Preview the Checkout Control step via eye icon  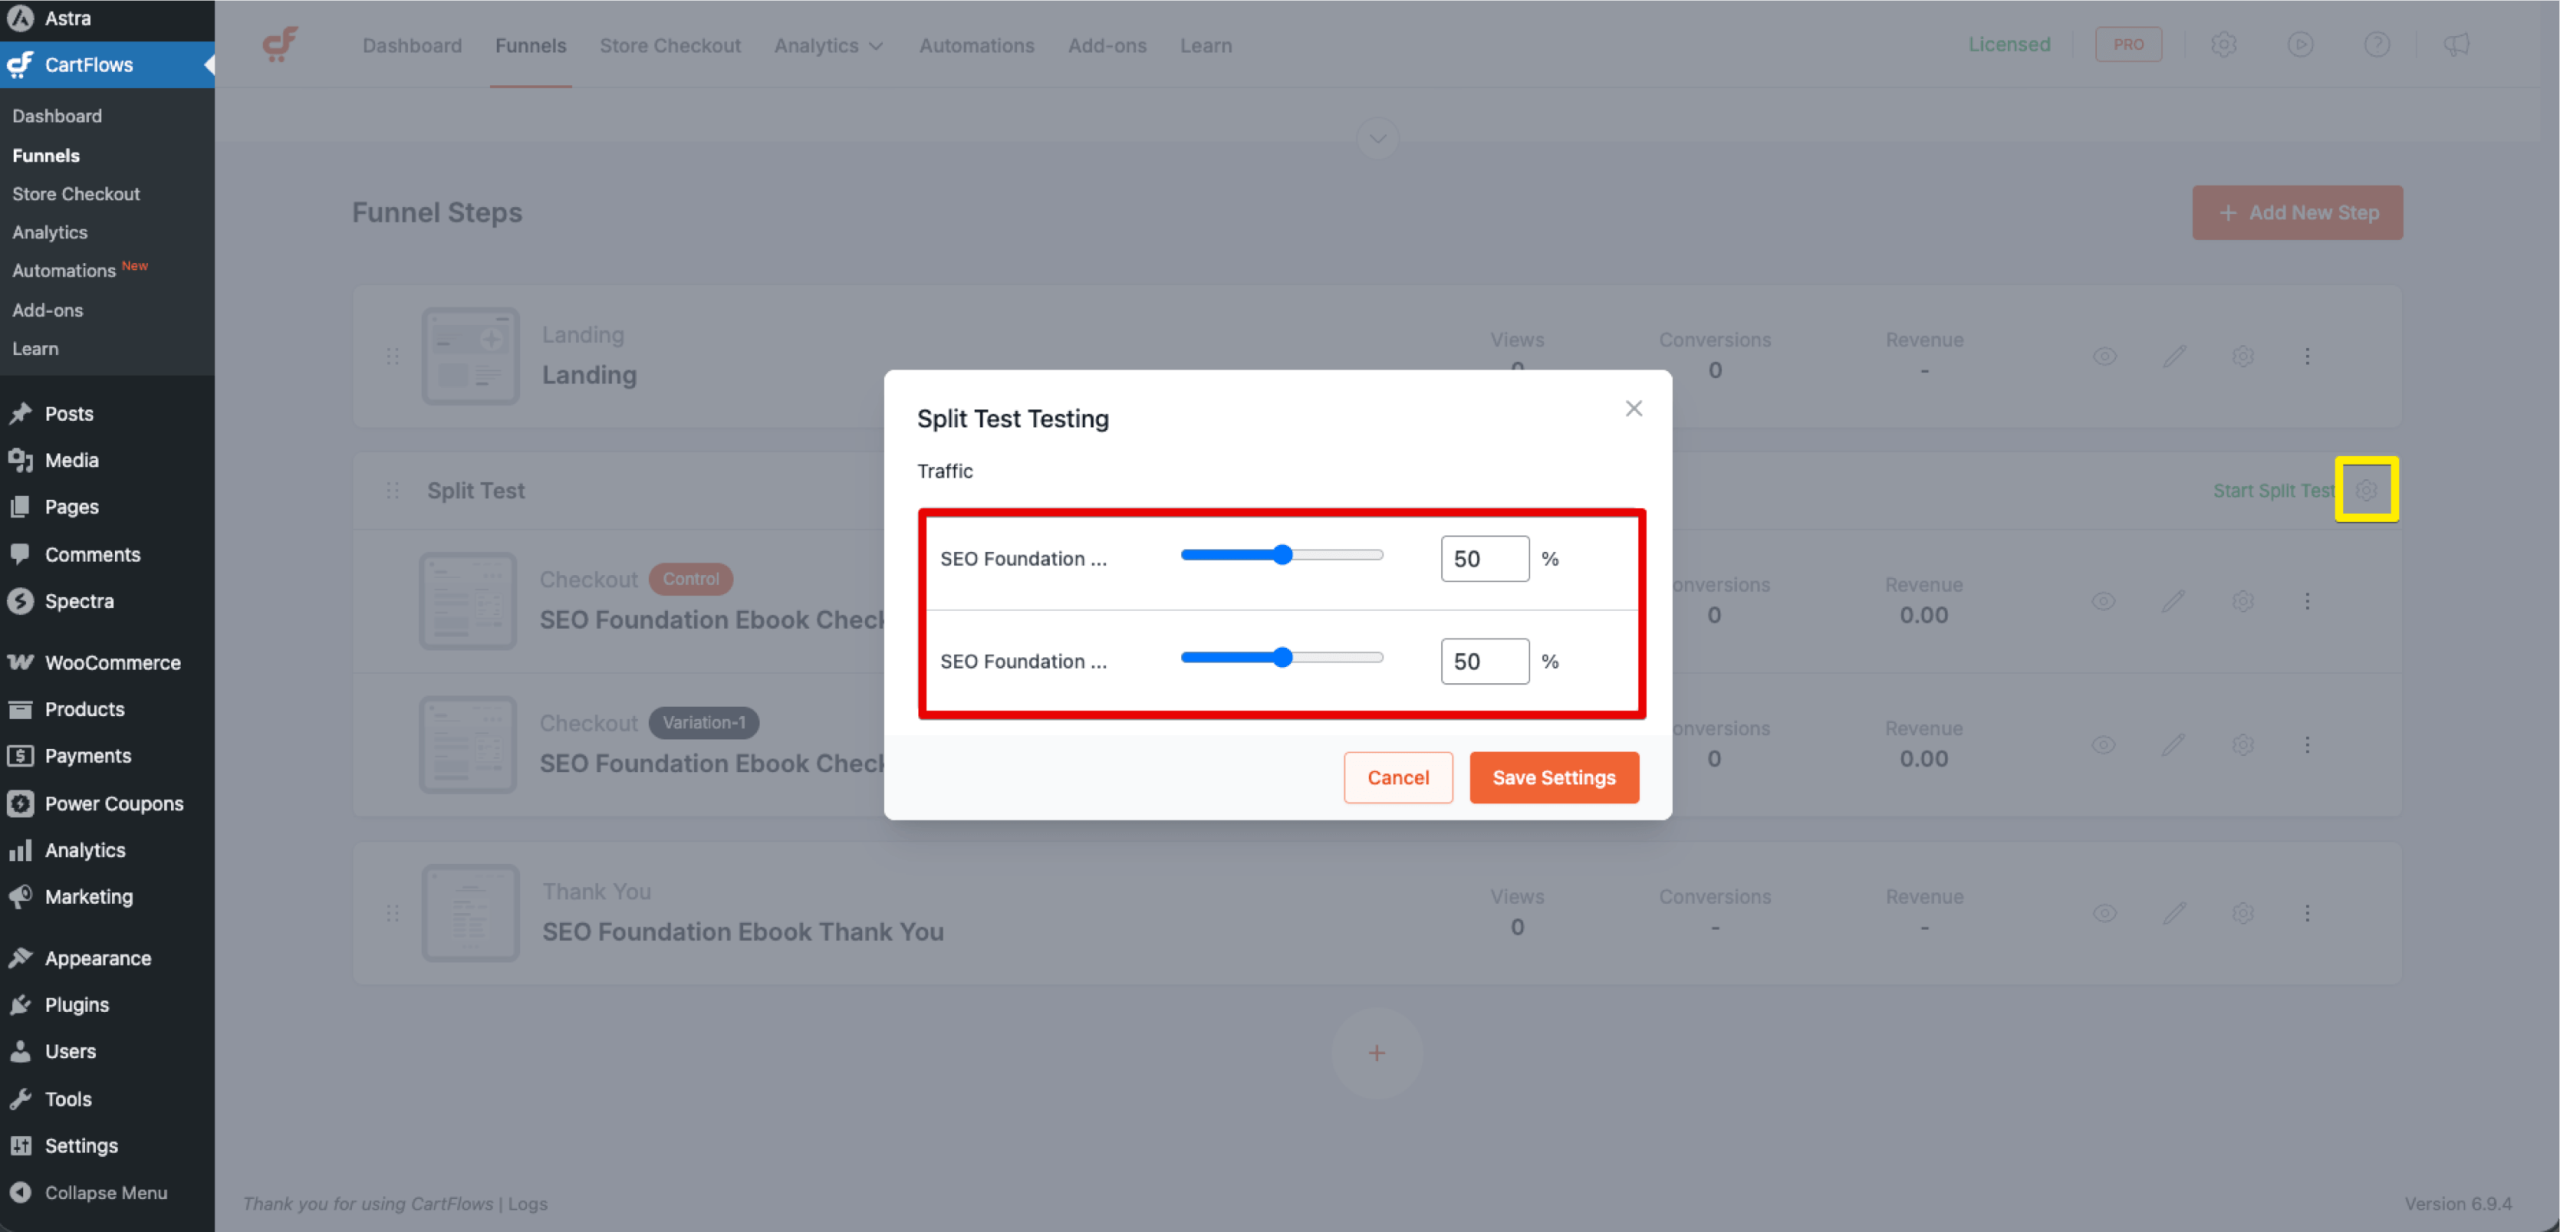(2104, 601)
